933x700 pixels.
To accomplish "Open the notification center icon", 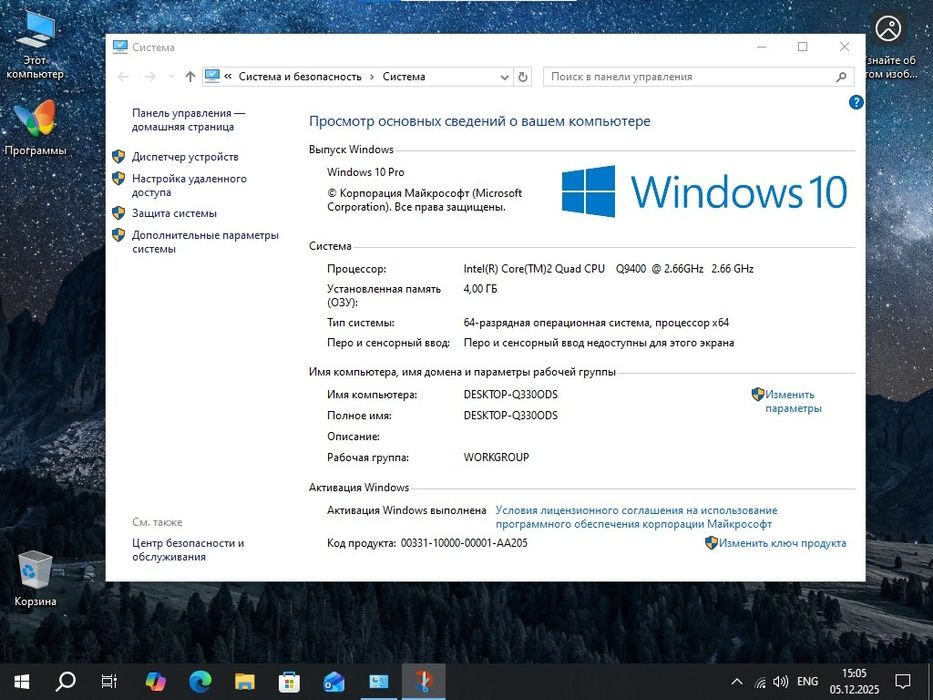I will [x=903, y=682].
